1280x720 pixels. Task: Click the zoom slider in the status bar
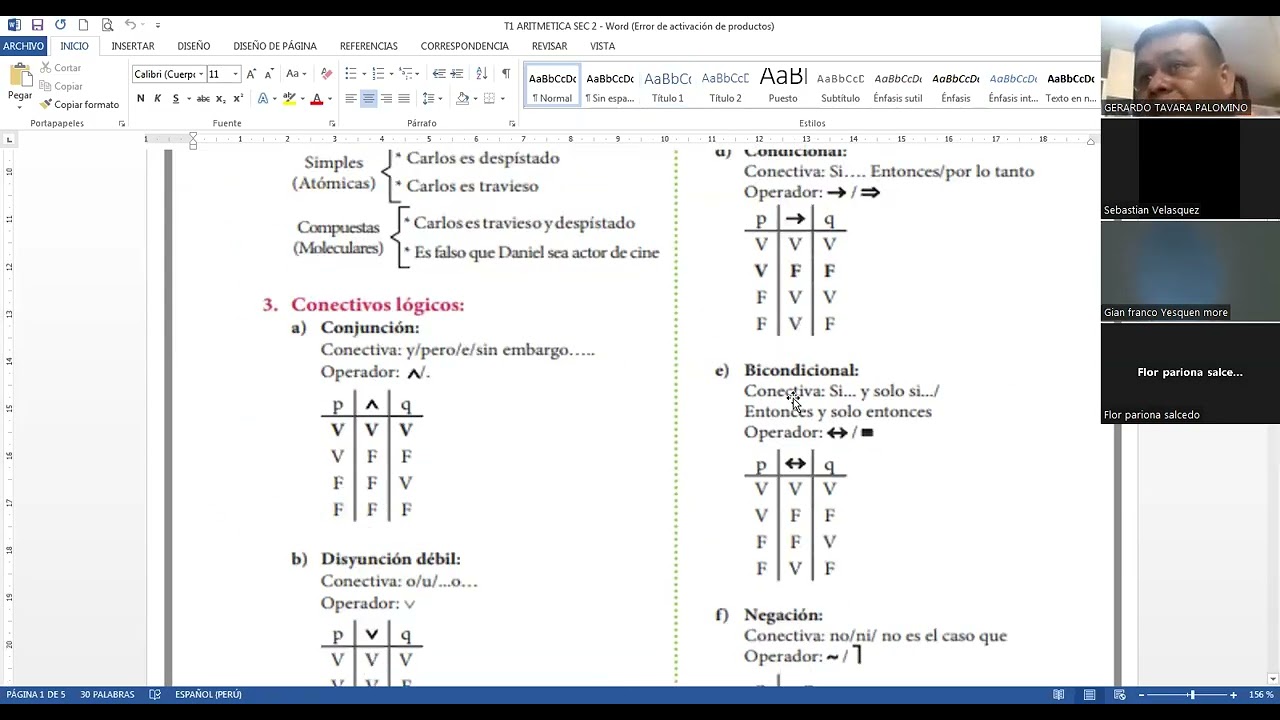[x=1190, y=695]
